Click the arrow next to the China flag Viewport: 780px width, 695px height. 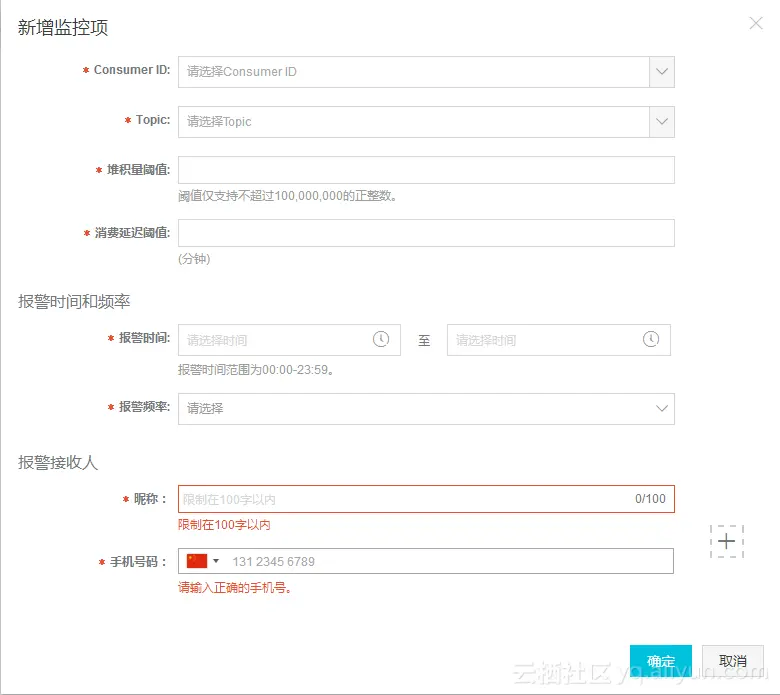[216, 561]
